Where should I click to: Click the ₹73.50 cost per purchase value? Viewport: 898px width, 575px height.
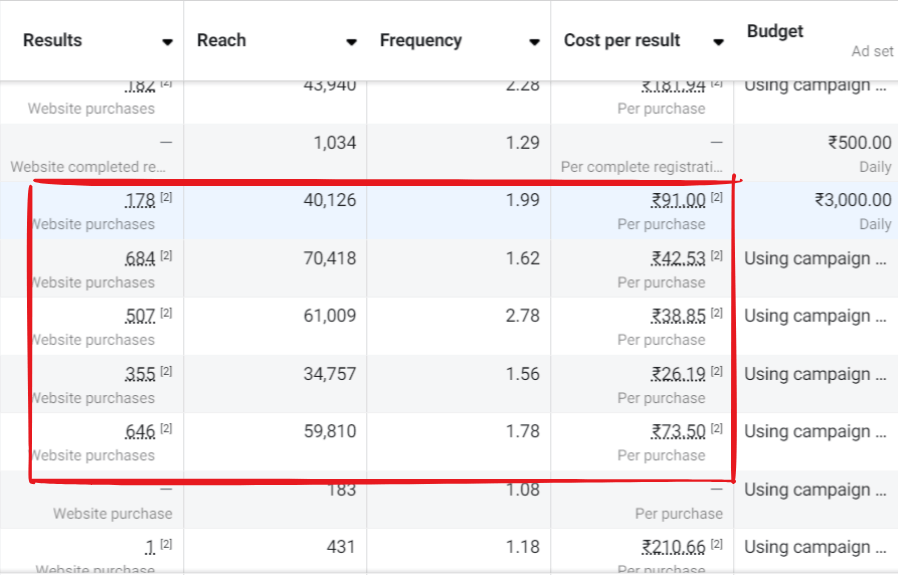pos(678,432)
